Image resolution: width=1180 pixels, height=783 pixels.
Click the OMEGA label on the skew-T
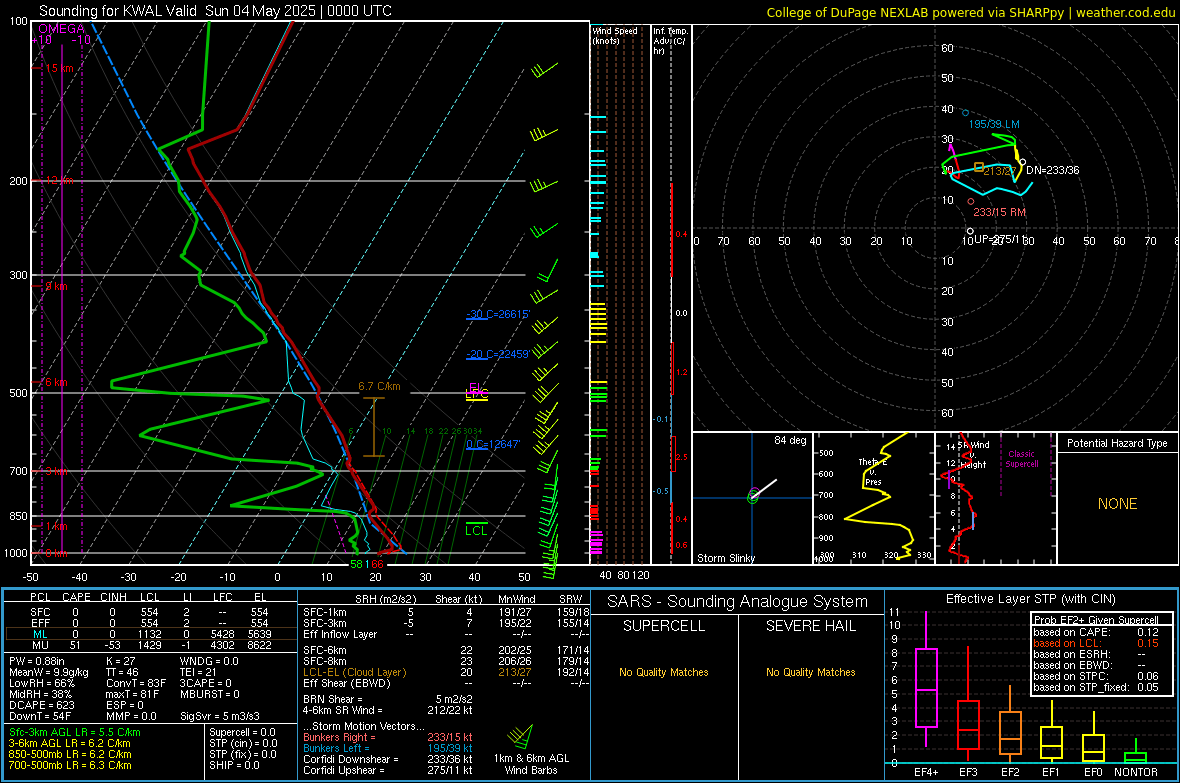click(62, 29)
